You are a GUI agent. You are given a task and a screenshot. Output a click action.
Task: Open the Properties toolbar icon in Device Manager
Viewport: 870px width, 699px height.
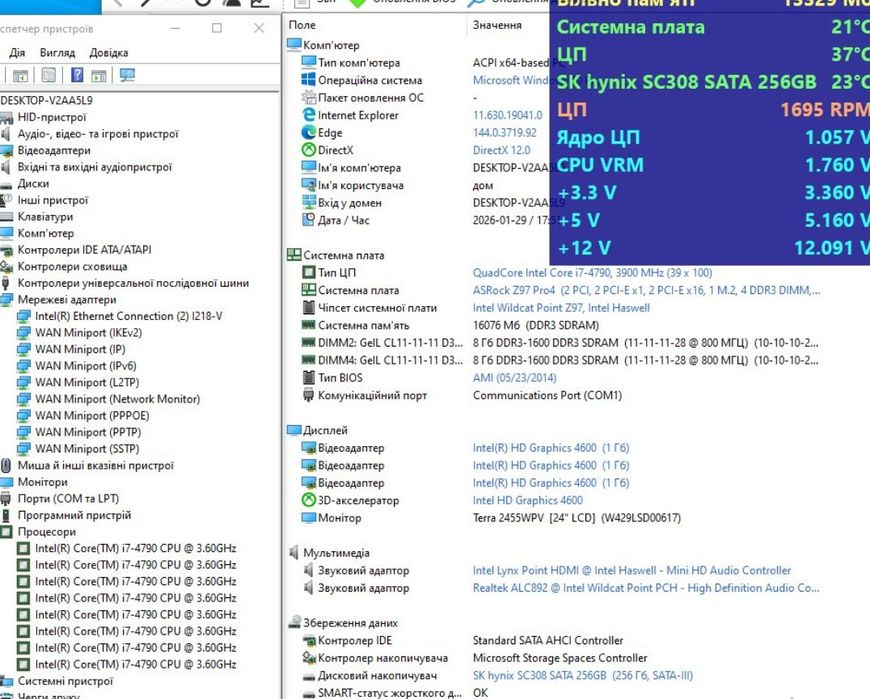pyautogui.click(x=49, y=75)
